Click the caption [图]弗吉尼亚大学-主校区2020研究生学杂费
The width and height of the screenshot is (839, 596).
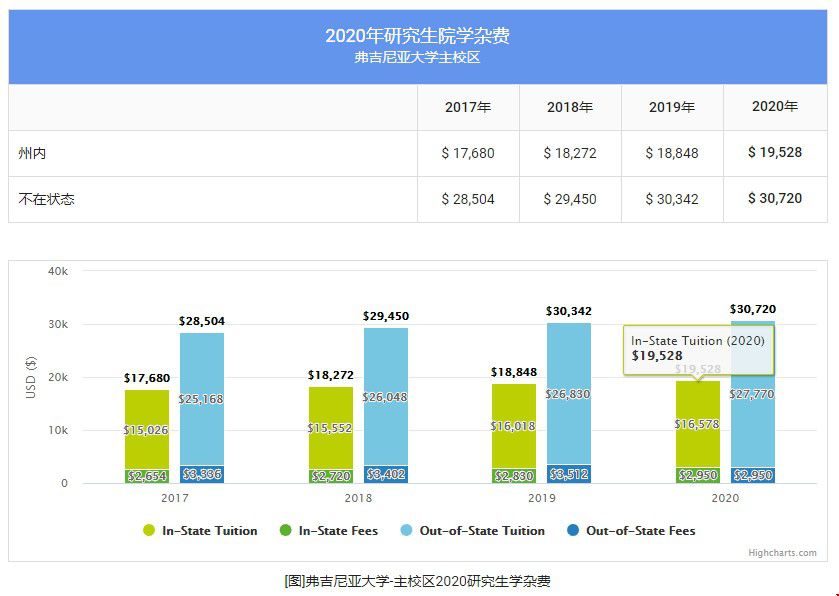coord(417,581)
